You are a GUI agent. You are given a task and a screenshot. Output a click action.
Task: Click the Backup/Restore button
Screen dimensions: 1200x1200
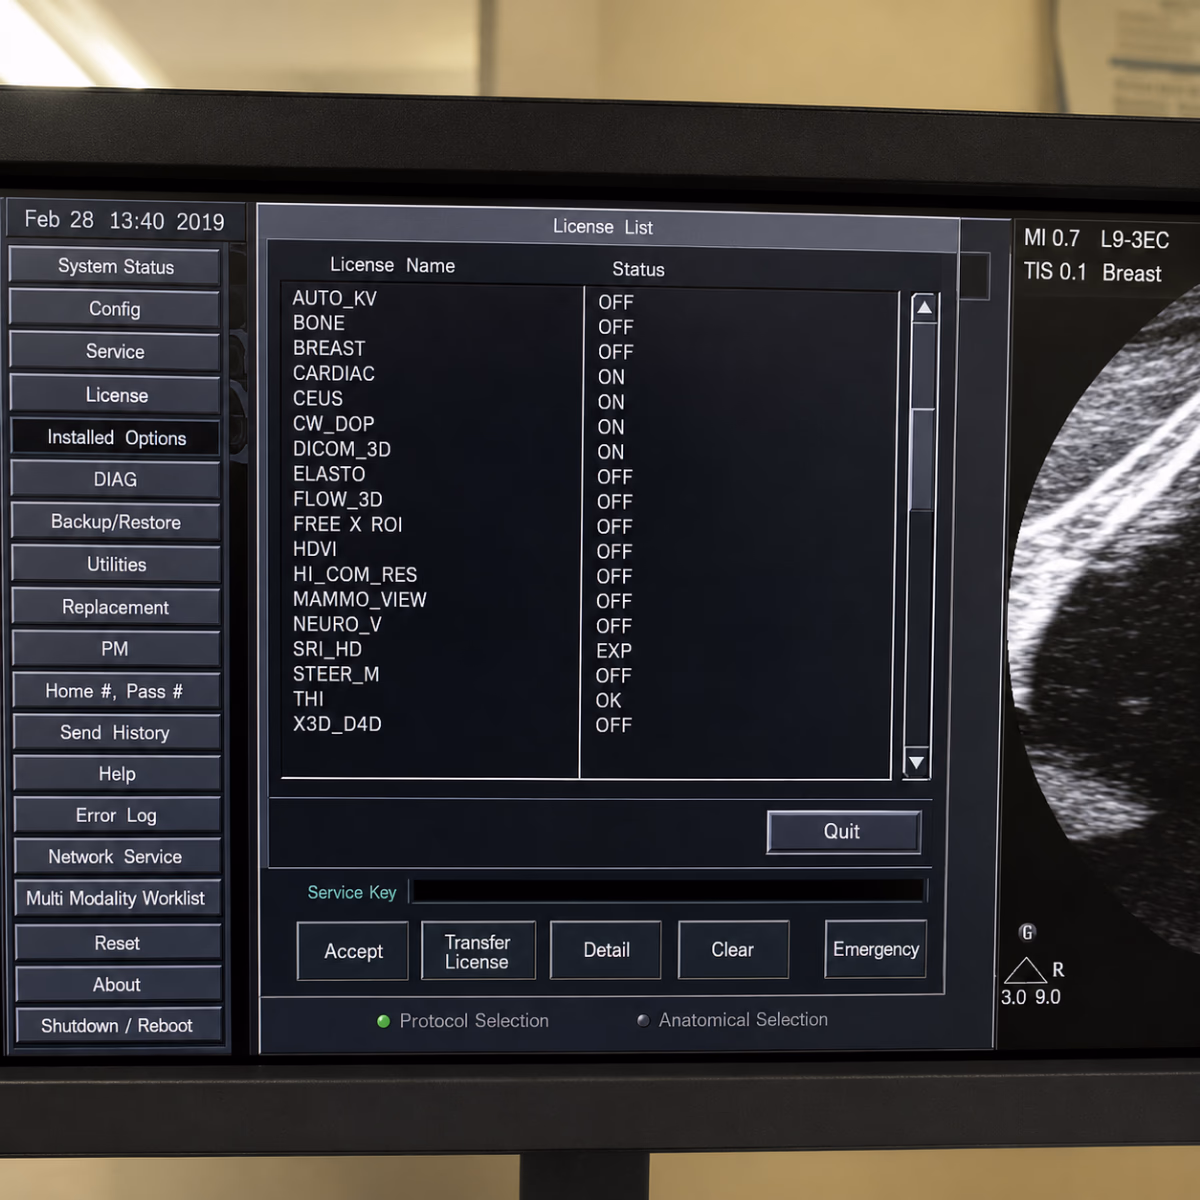(x=116, y=522)
